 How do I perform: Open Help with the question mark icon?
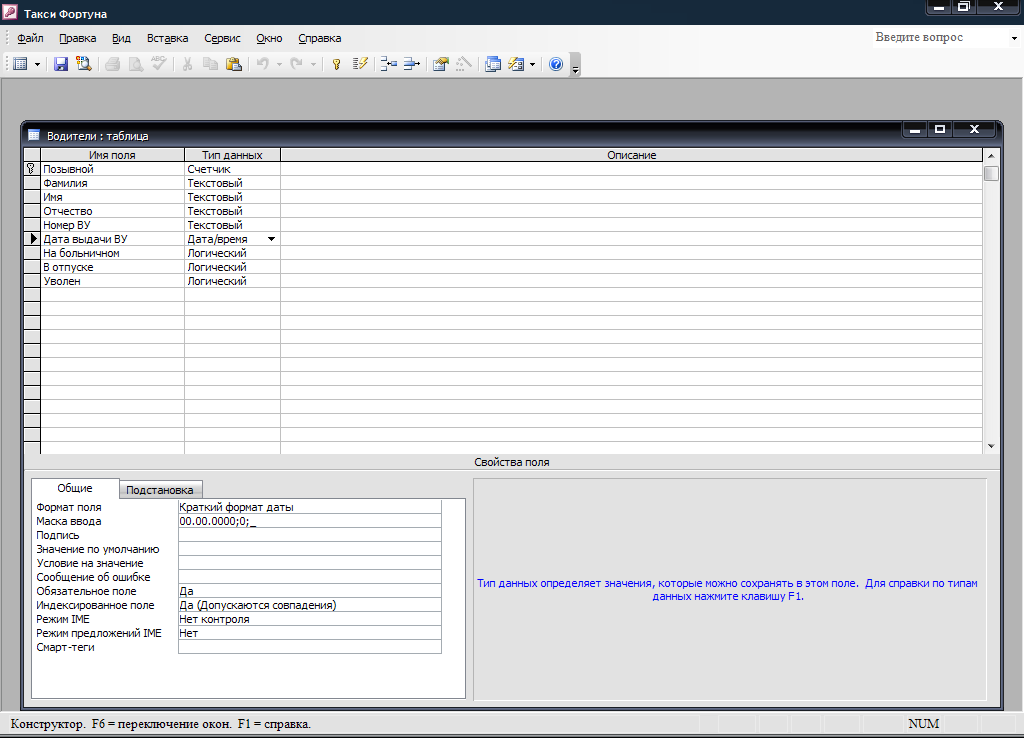[556, 64]
